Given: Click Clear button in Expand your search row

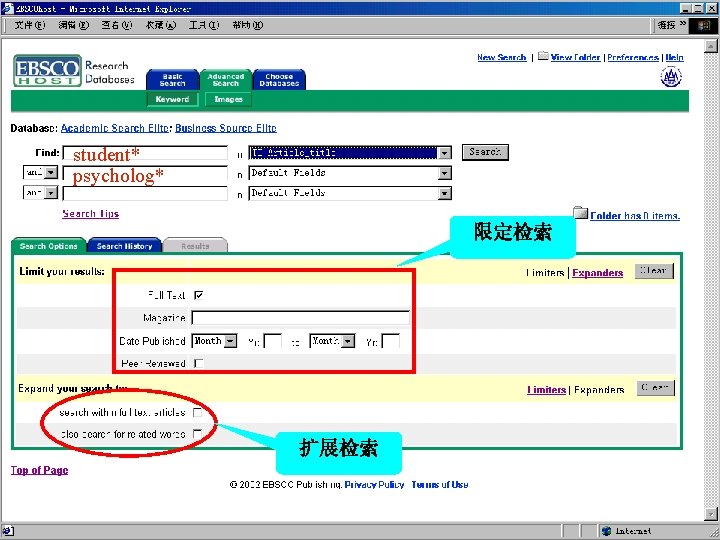Looking at the screenshot, I should point(655,388).
